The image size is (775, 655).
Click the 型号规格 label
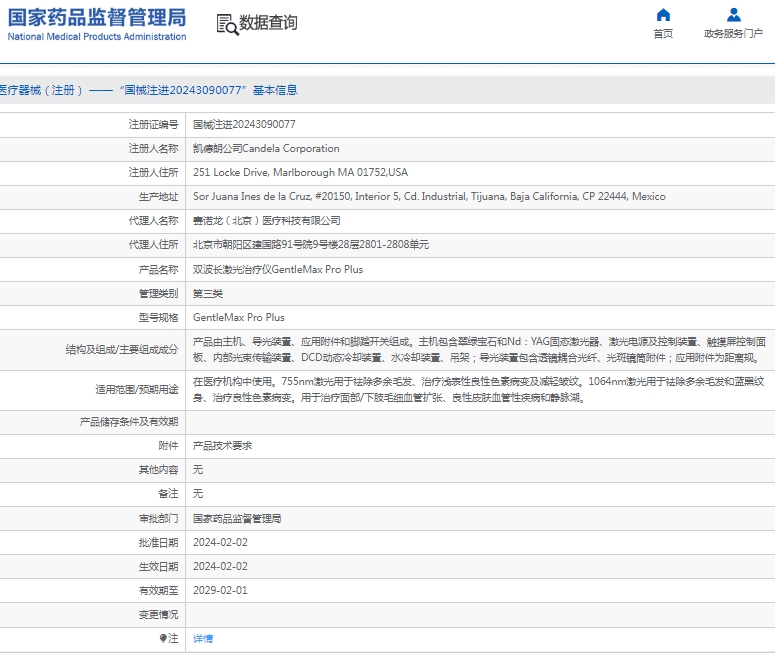pos(158,317)
